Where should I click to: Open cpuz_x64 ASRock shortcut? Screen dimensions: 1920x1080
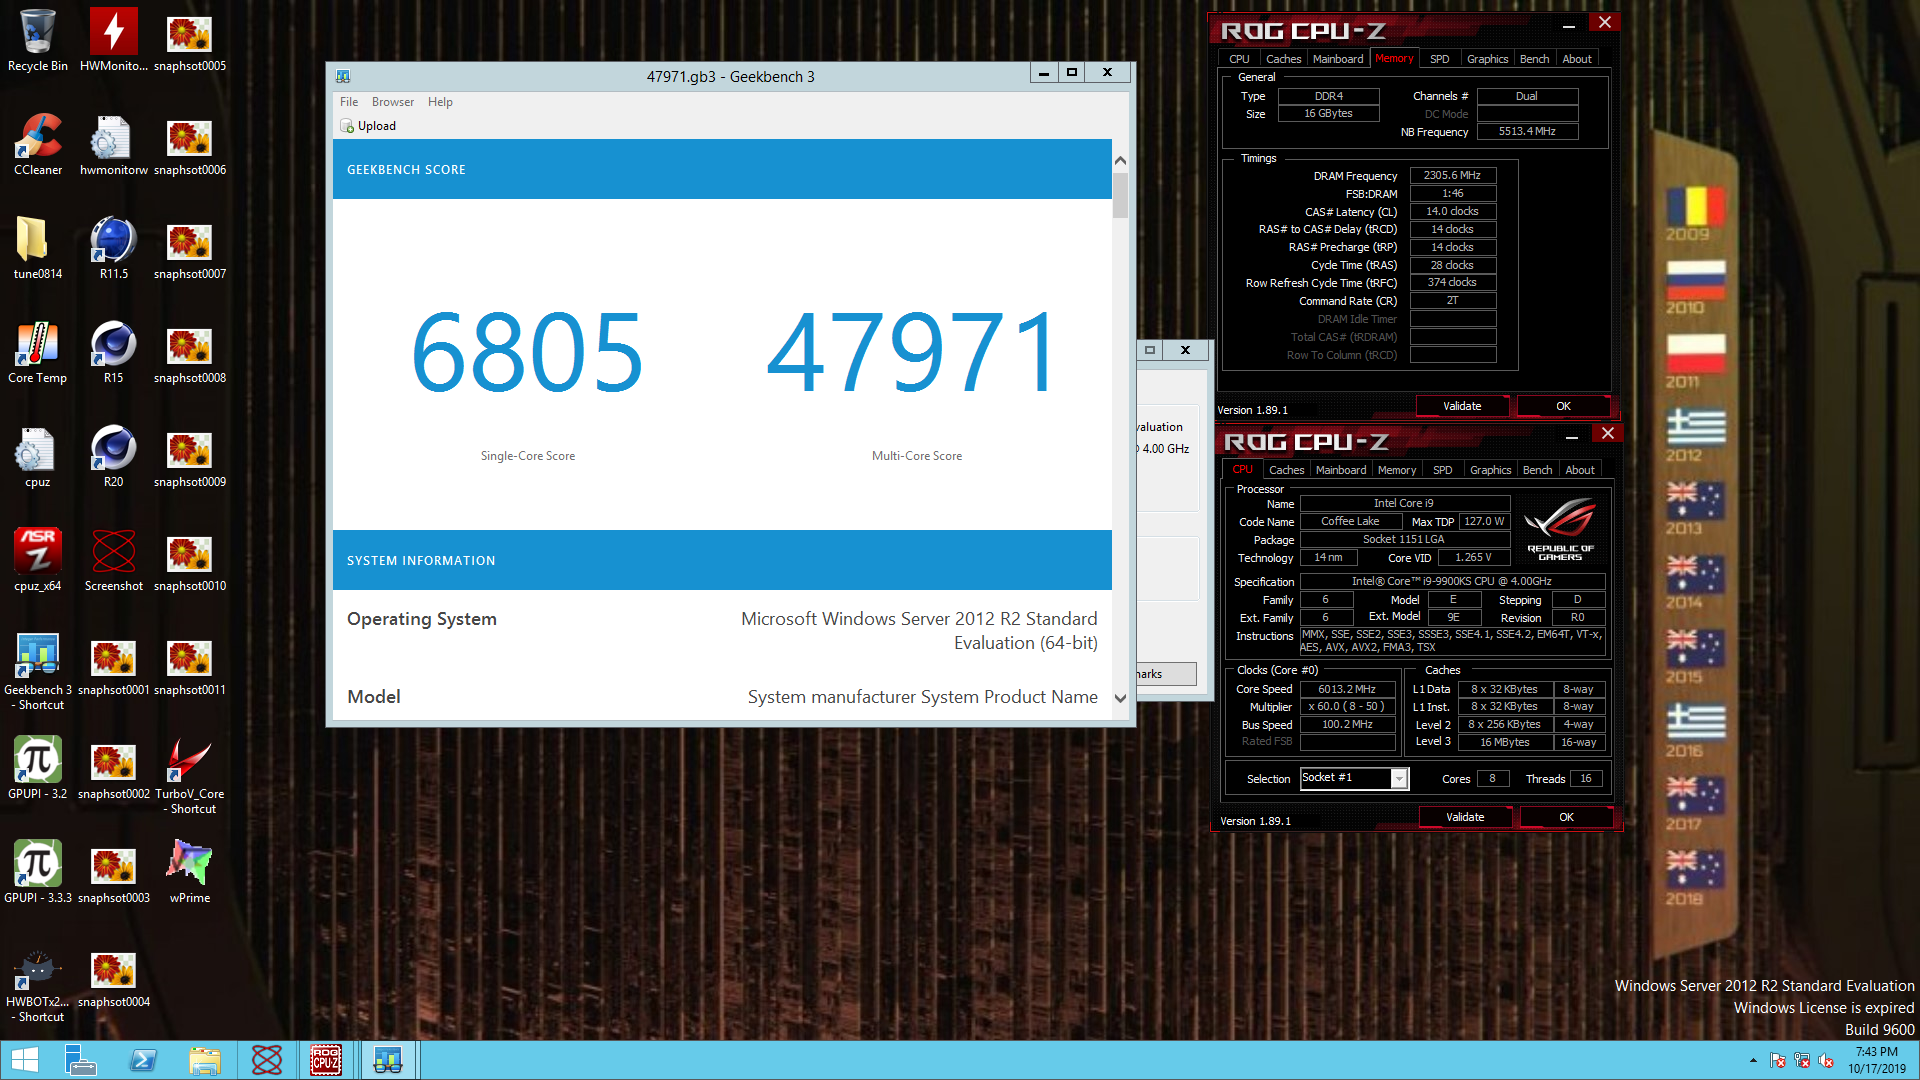[x=37, y=560]
